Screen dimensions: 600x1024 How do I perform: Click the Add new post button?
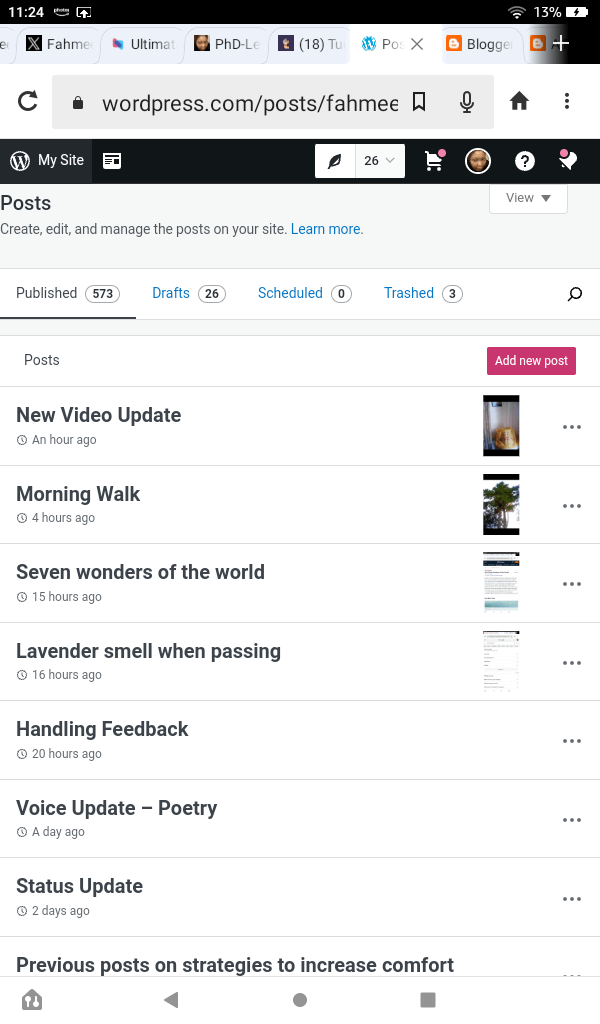531,361
